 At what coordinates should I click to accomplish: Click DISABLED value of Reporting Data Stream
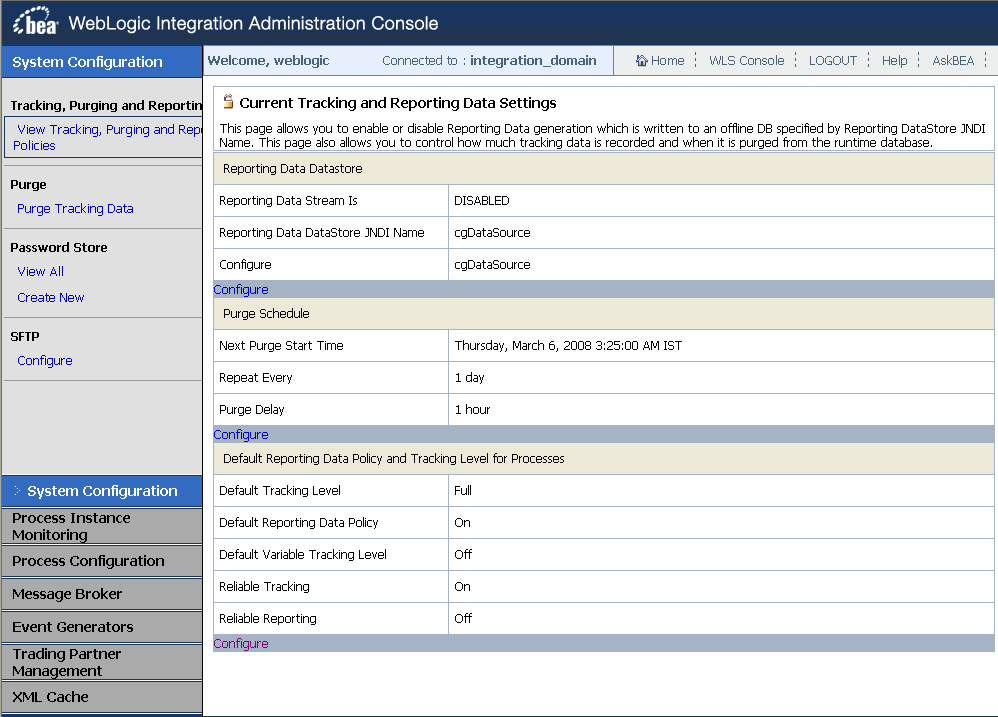(482, 201)
